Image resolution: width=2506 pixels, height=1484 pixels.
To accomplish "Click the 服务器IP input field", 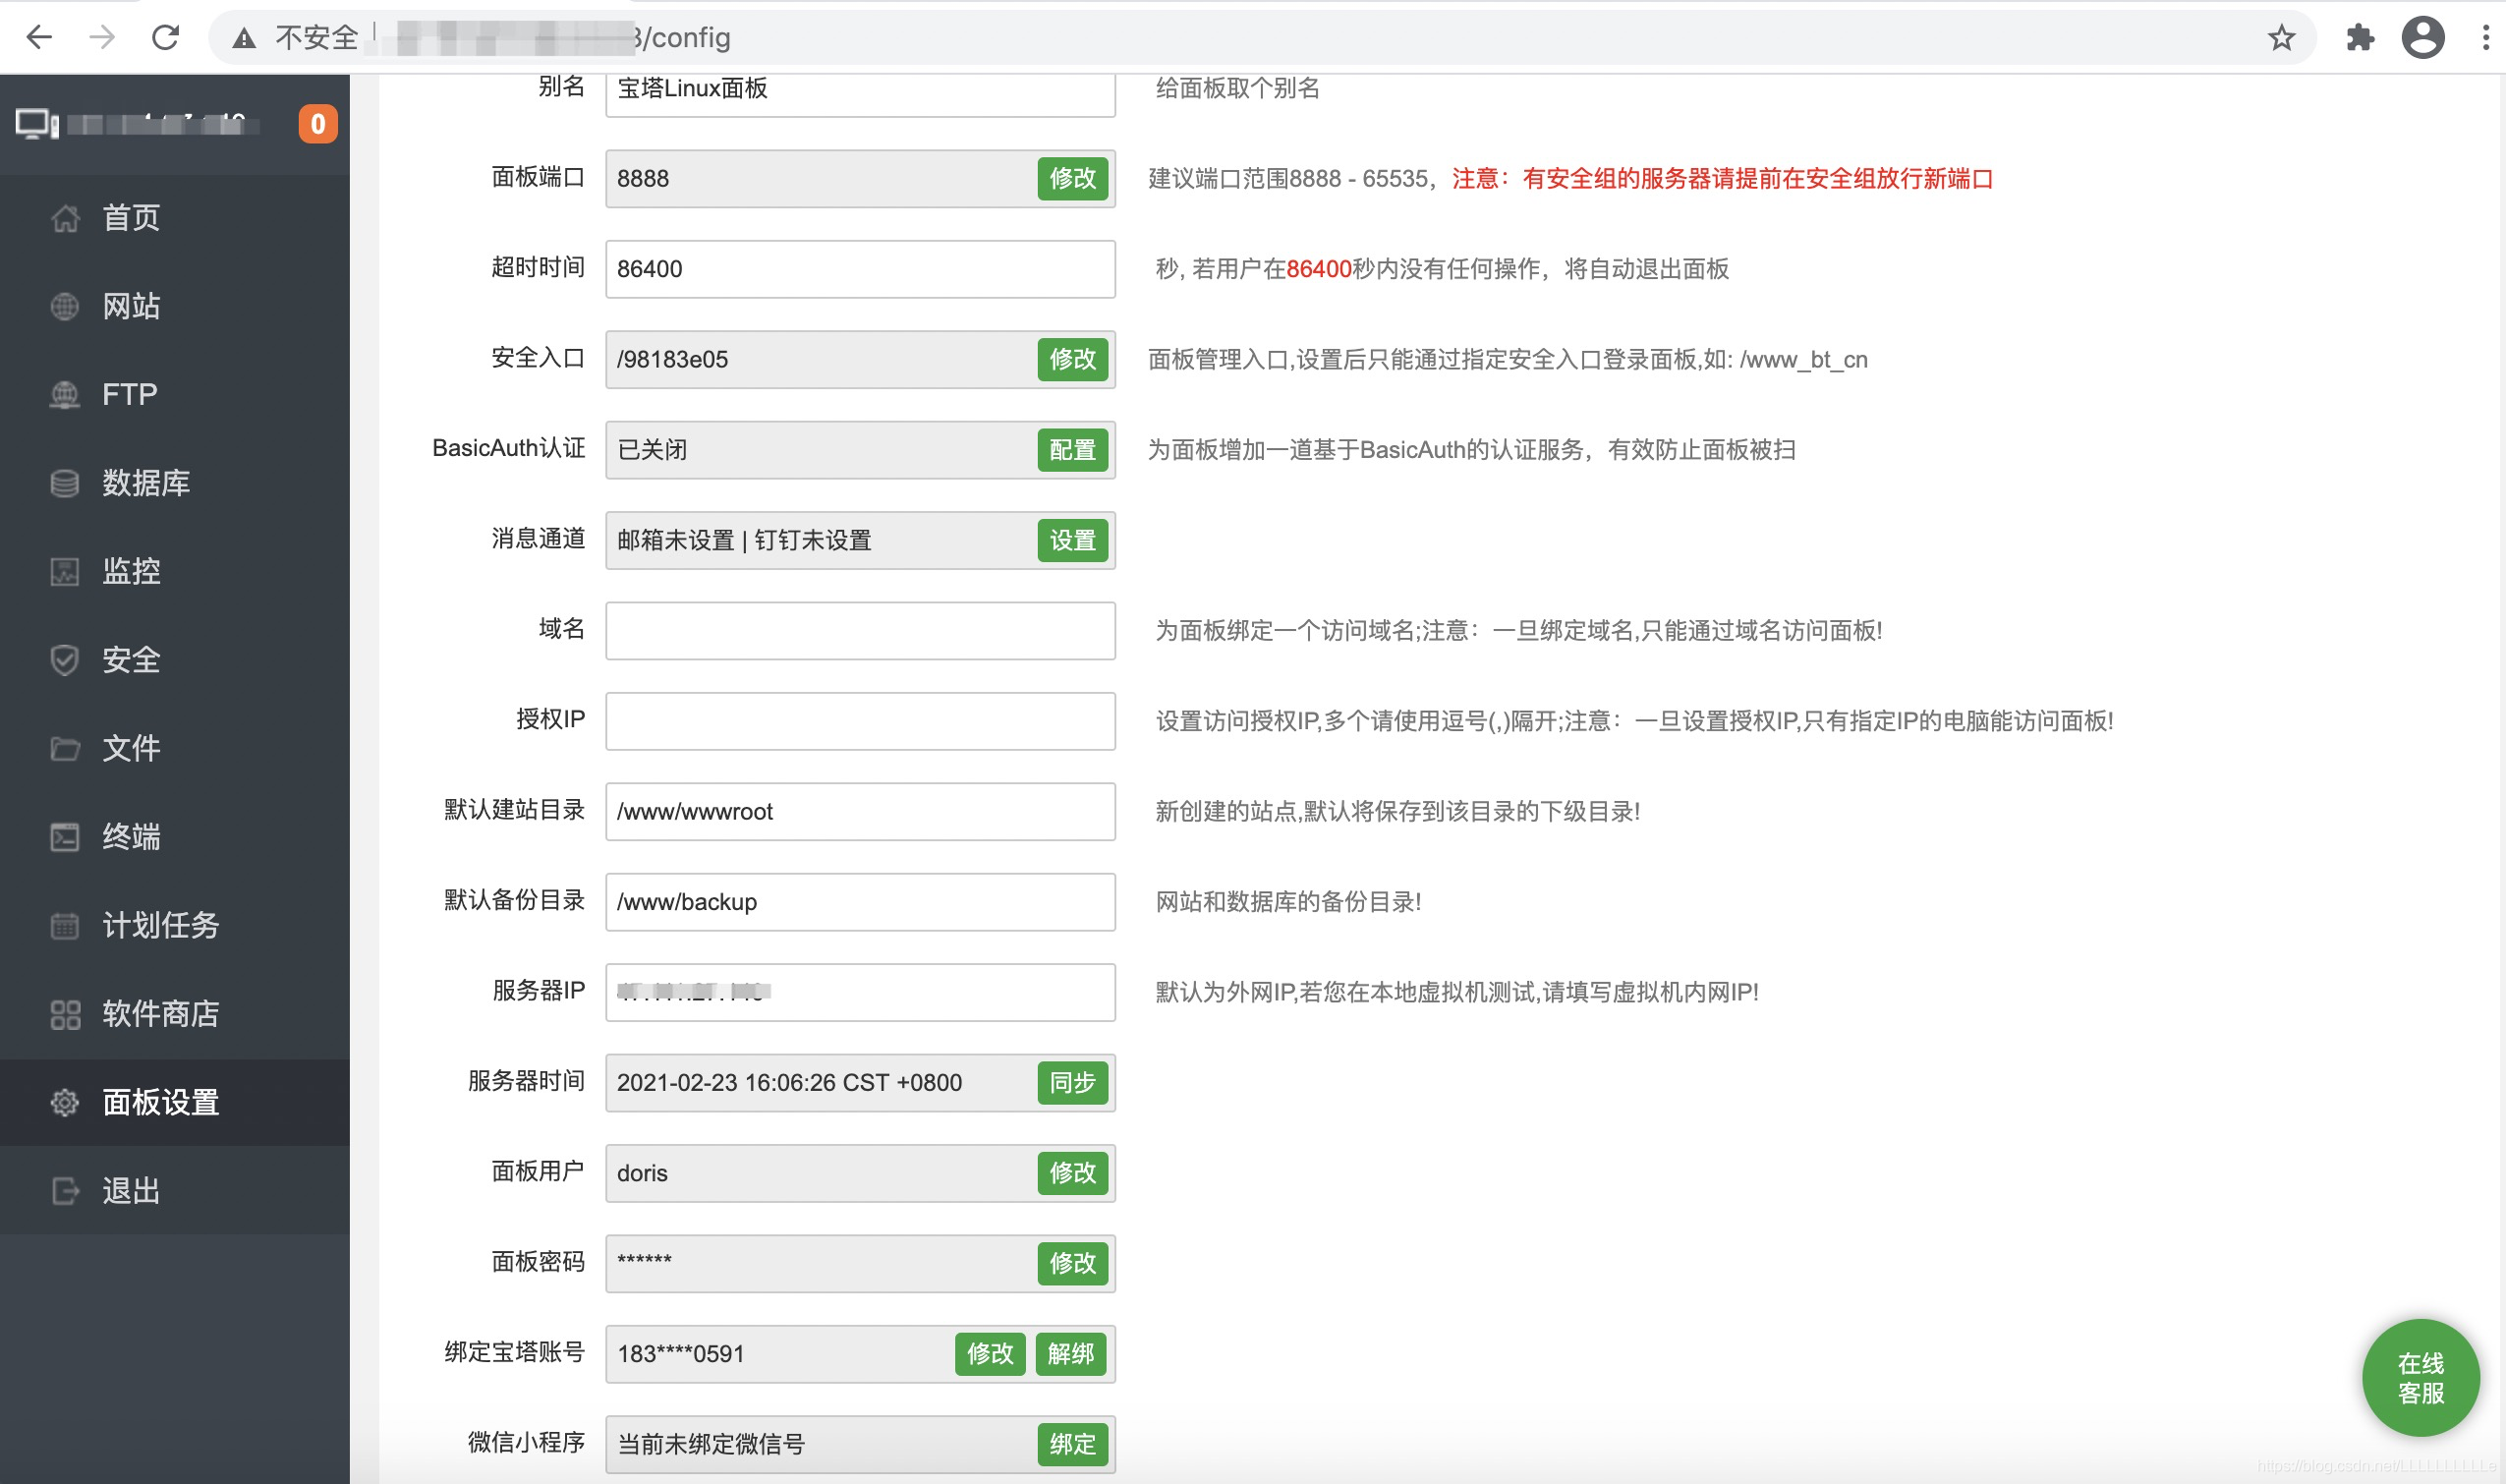I will (x=860, y=993).
